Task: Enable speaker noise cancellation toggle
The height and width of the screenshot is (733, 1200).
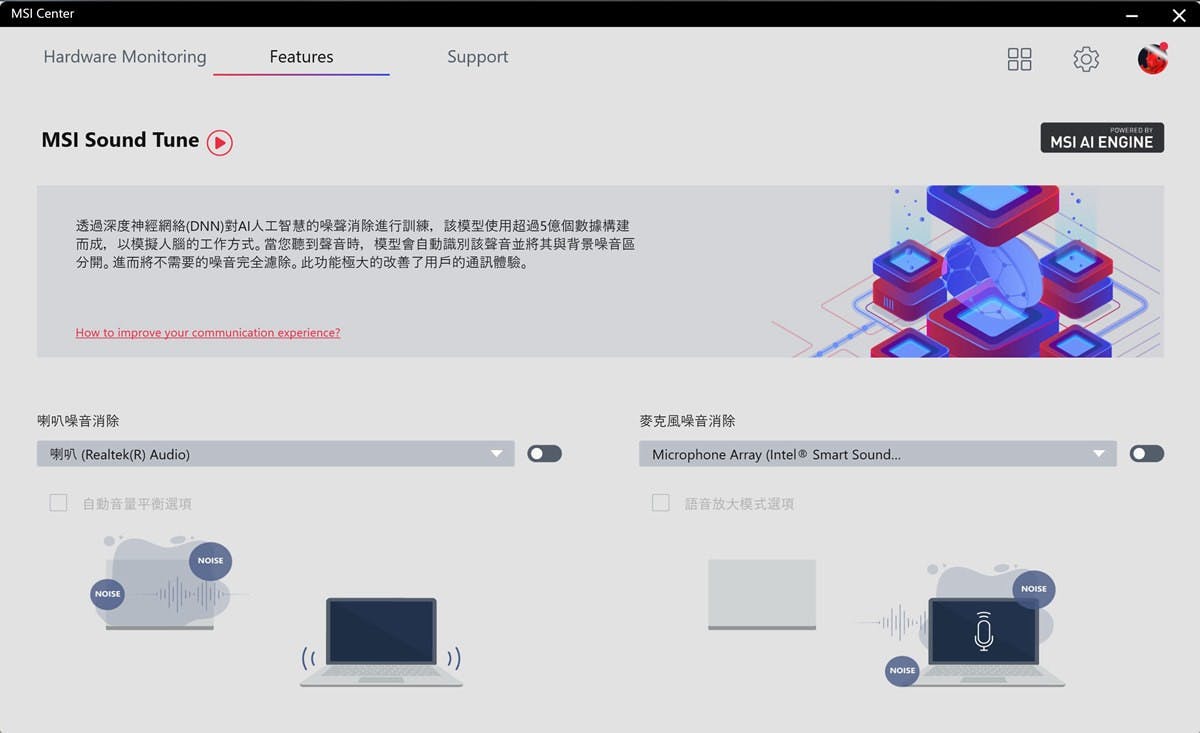Action: pyautogui.click(x=545, y=454)
